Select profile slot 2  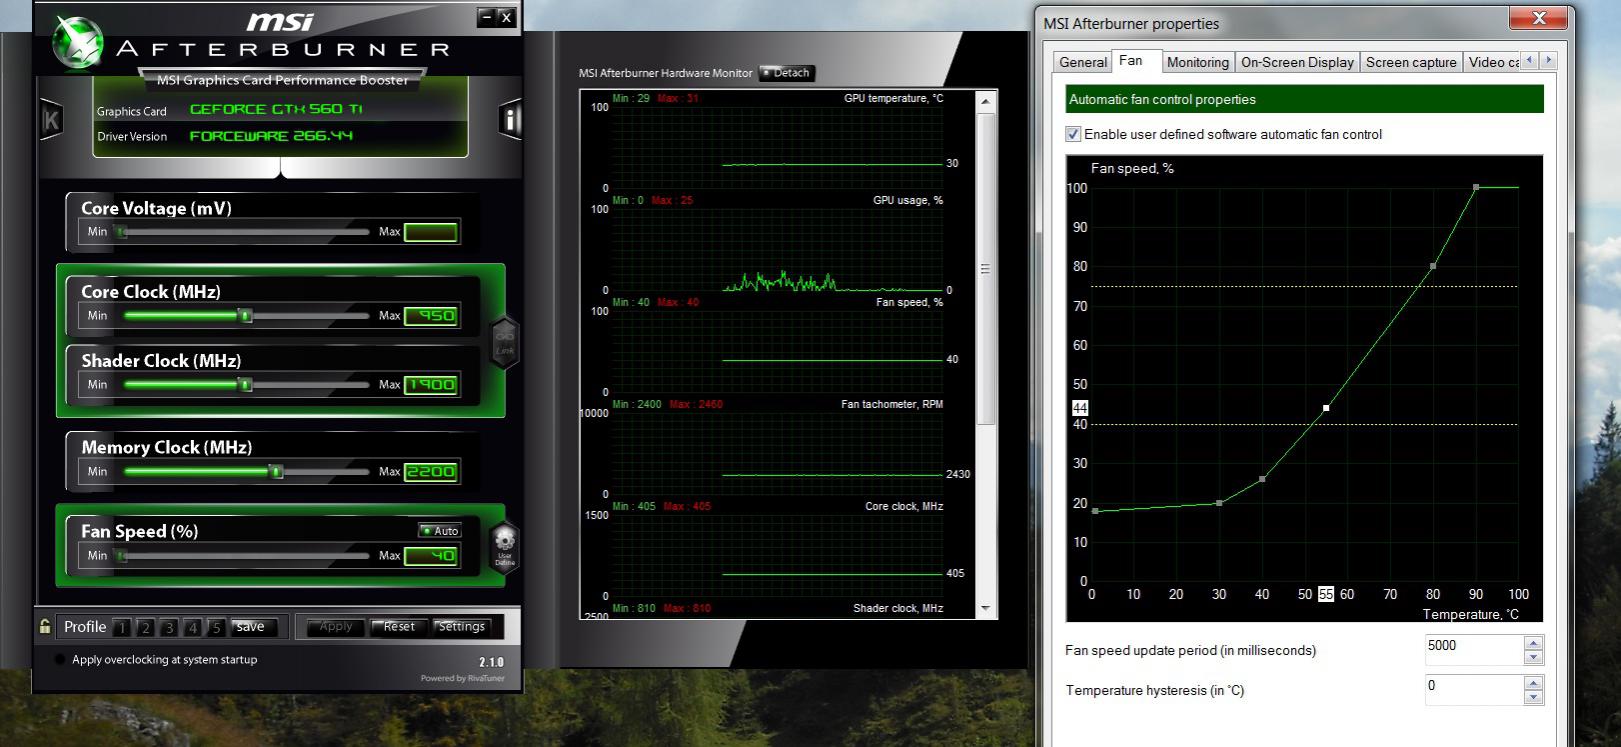[x=145, y=628]
